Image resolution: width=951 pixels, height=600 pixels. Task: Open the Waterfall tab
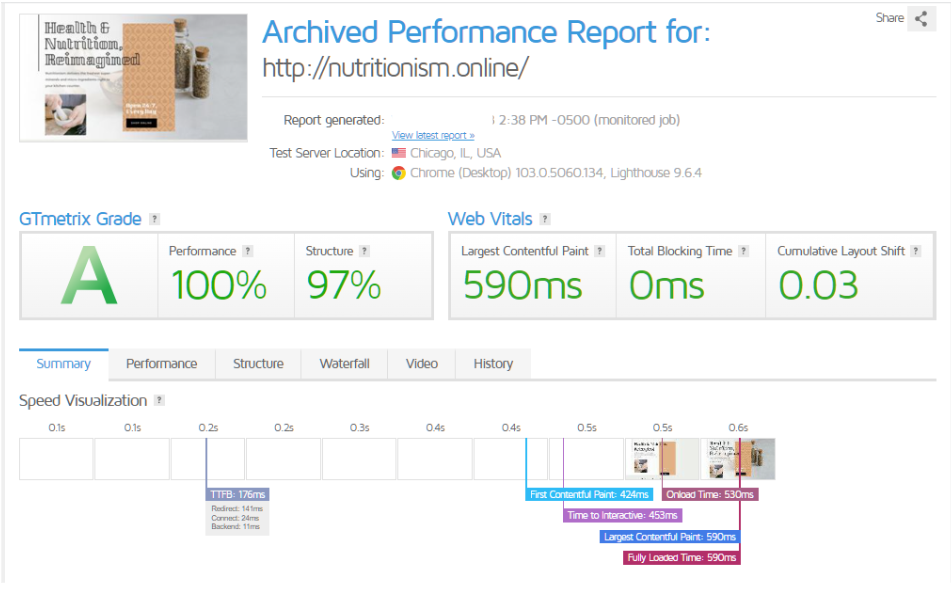[x=344, y=364]
